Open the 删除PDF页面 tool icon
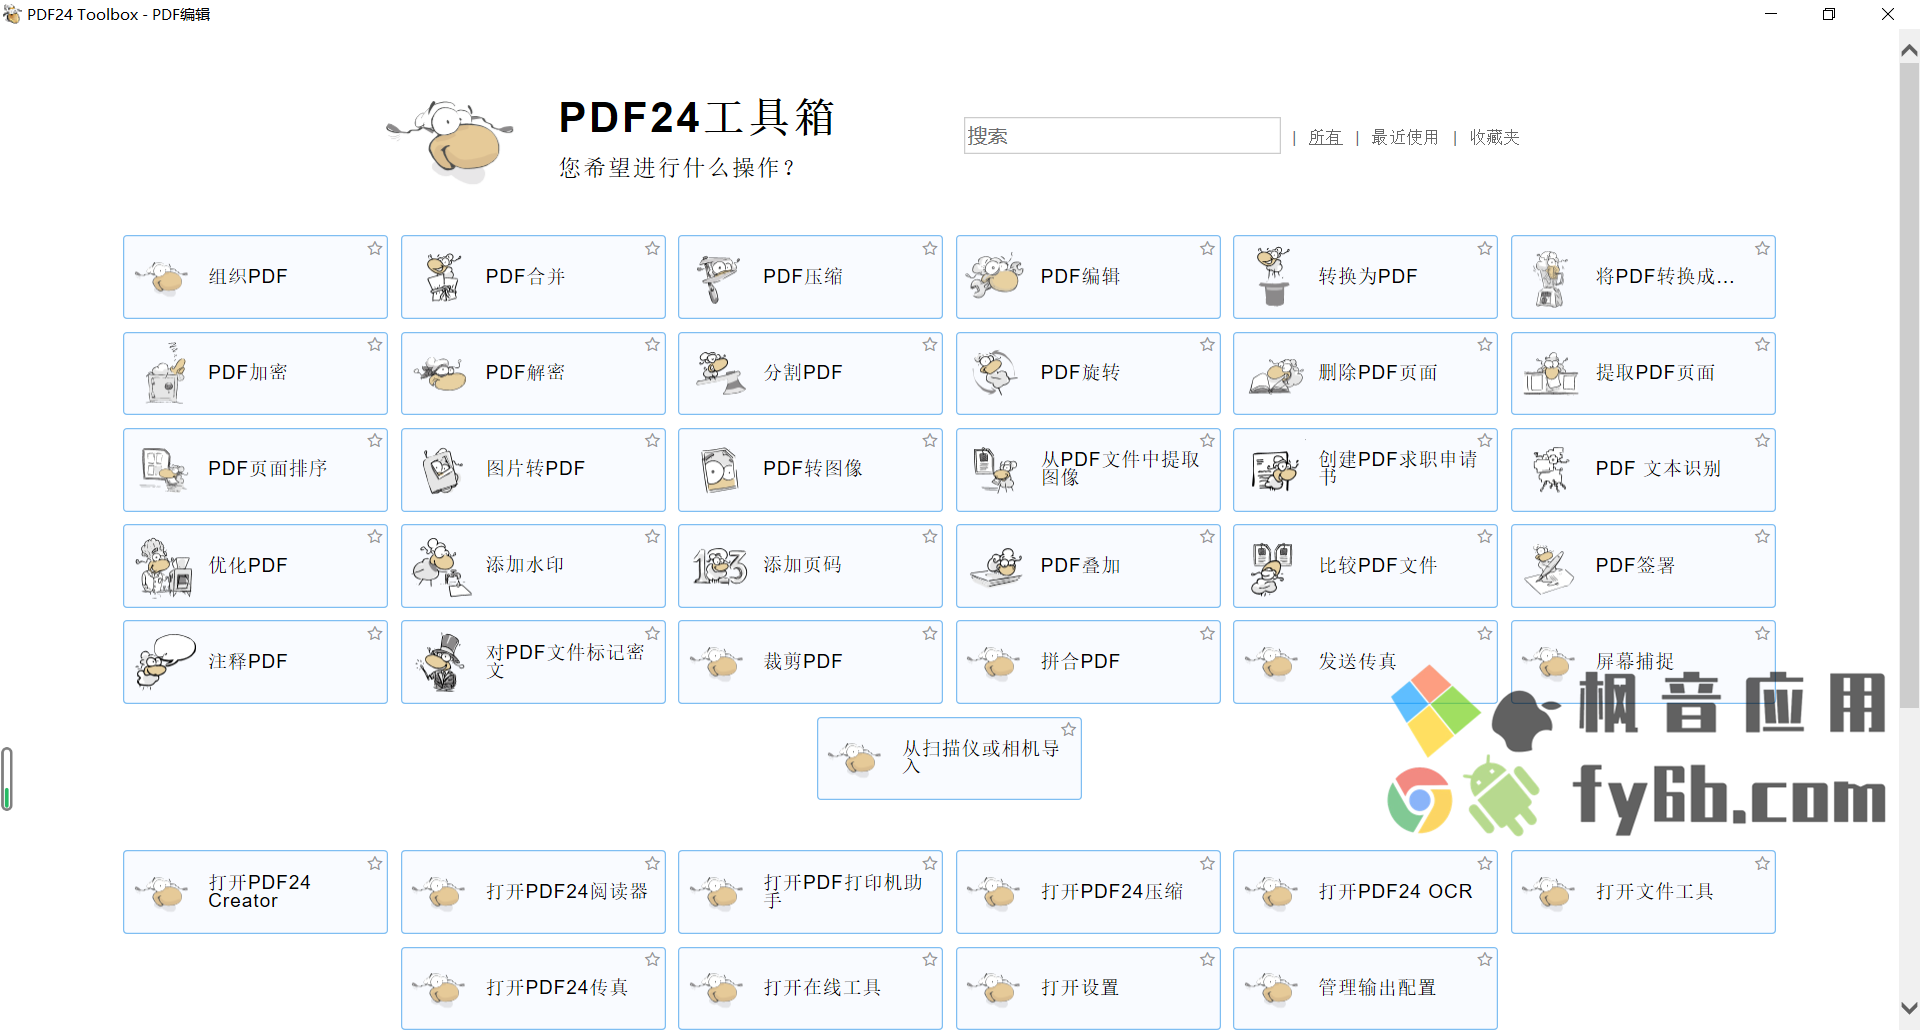The height and width of the screenshot is (1030, 1920). tap(1276, 375)
